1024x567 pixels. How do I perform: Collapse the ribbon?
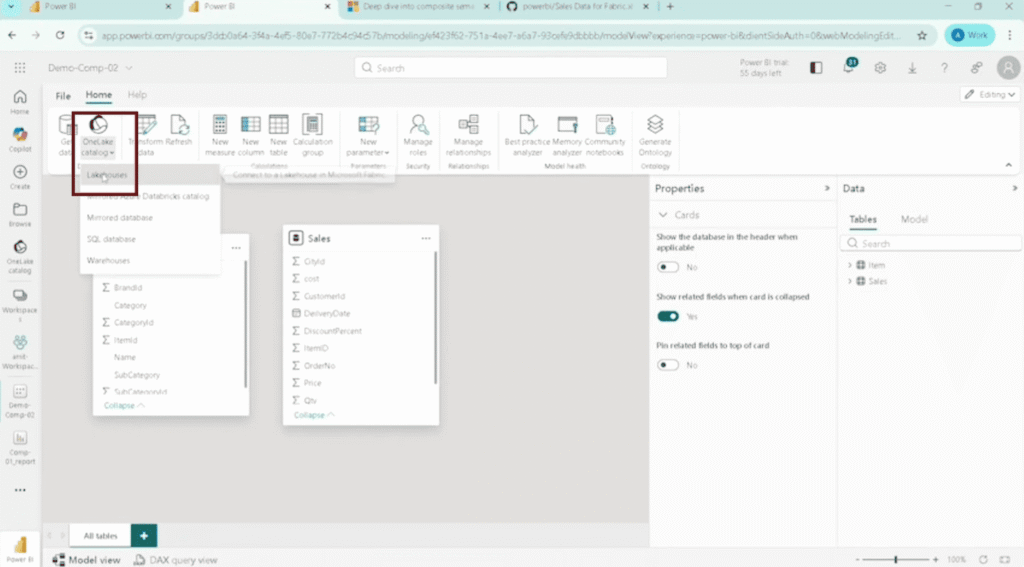1008,165
